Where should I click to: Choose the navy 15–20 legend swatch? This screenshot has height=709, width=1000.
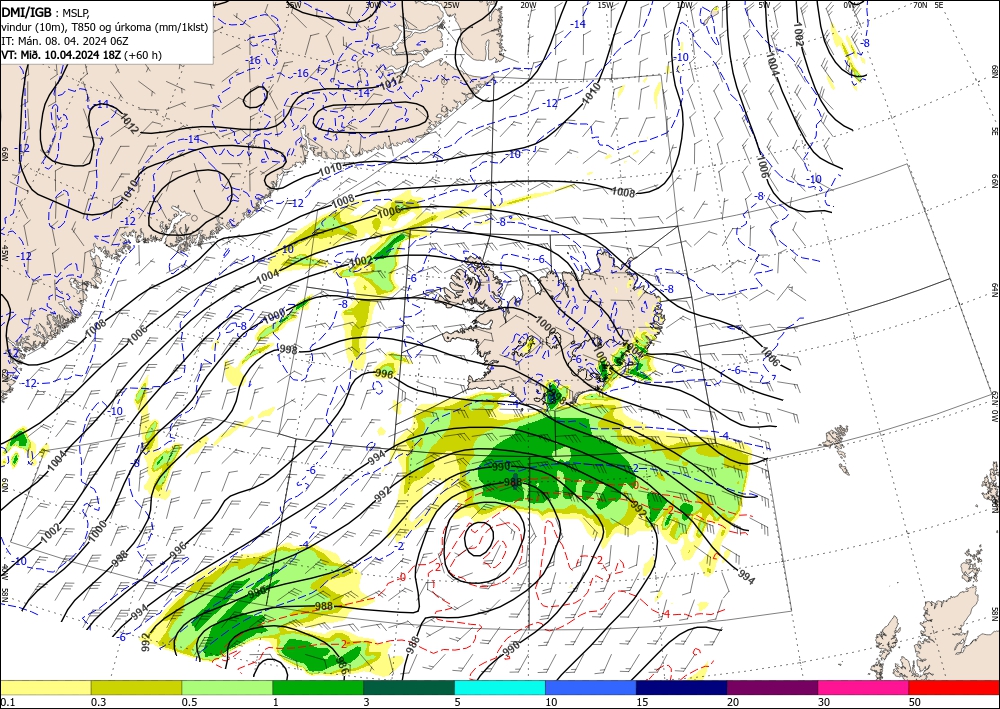(x=682, y=687)
